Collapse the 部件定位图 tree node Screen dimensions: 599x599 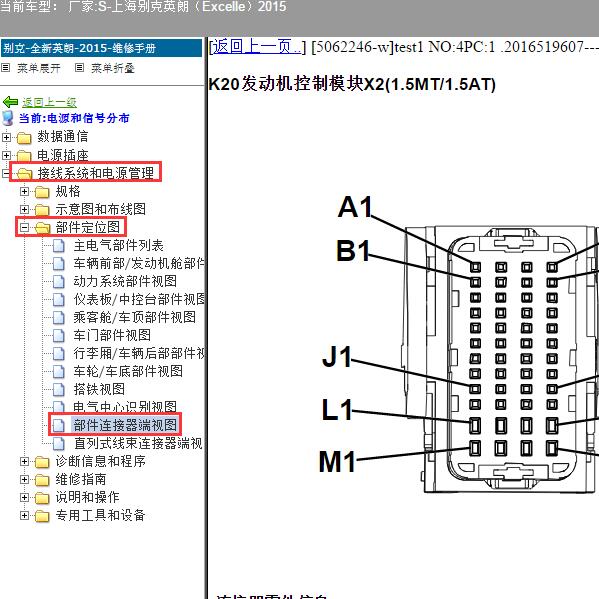click(x=24, y=228)
